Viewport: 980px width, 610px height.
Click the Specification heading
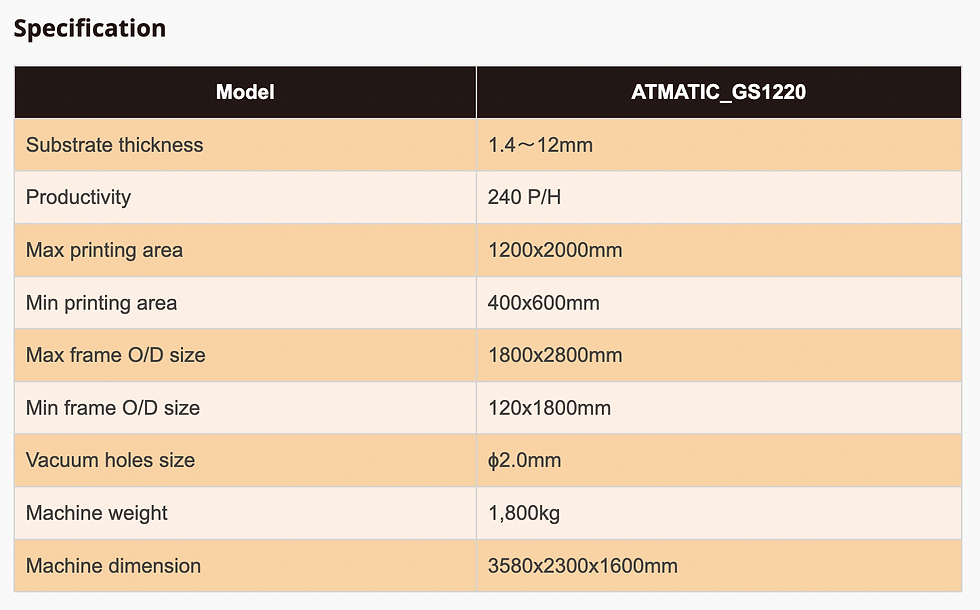point(89,29)
